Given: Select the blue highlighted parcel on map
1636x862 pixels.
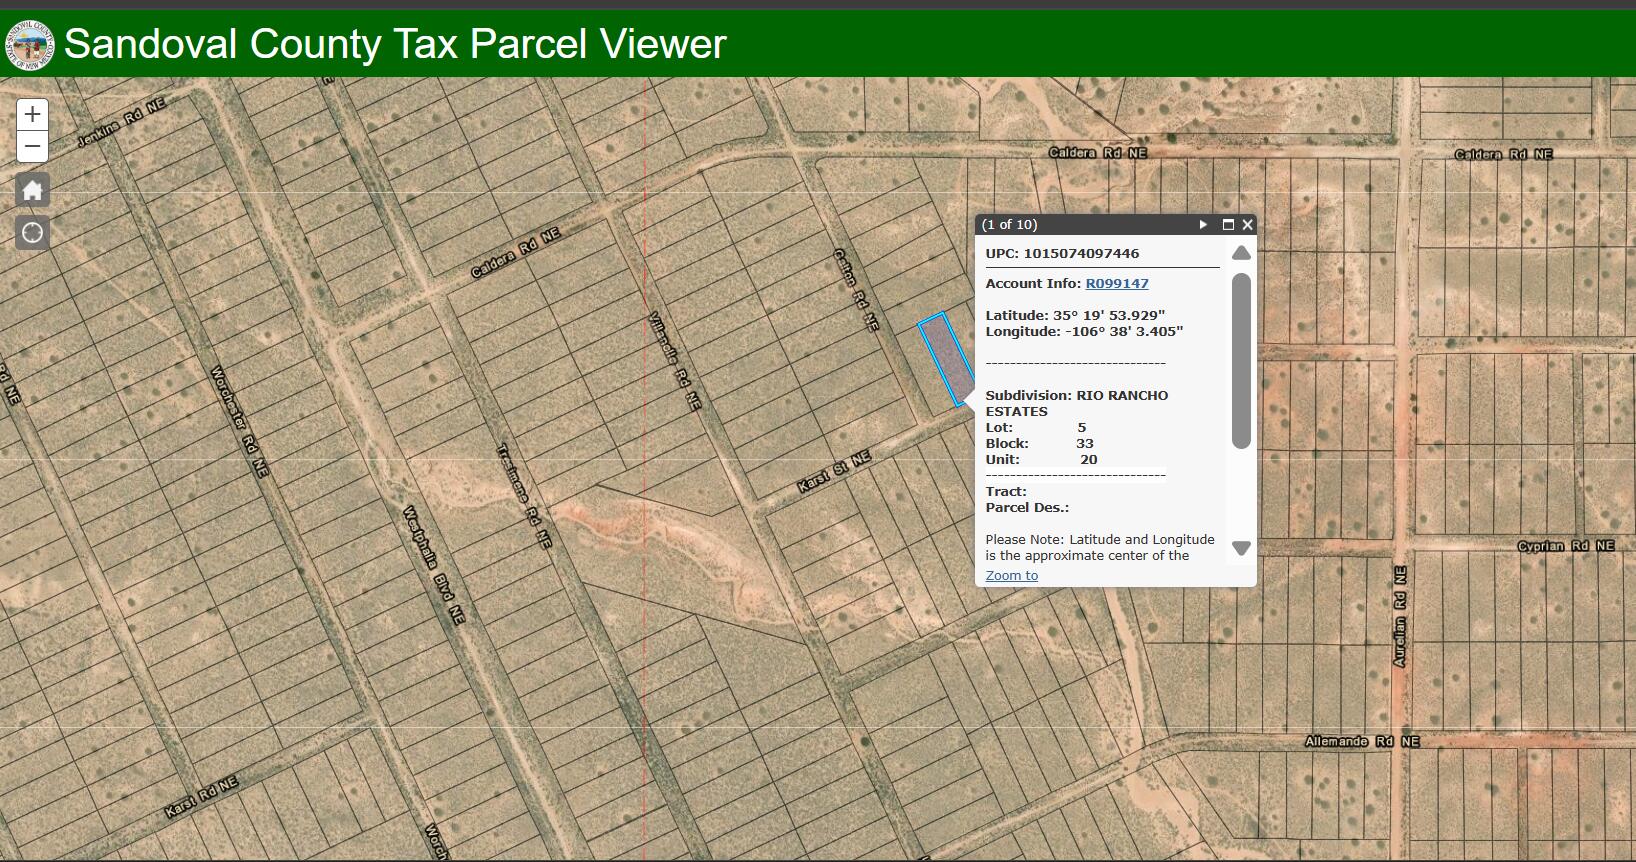Looking at the screenshot, I should point(946,360).
